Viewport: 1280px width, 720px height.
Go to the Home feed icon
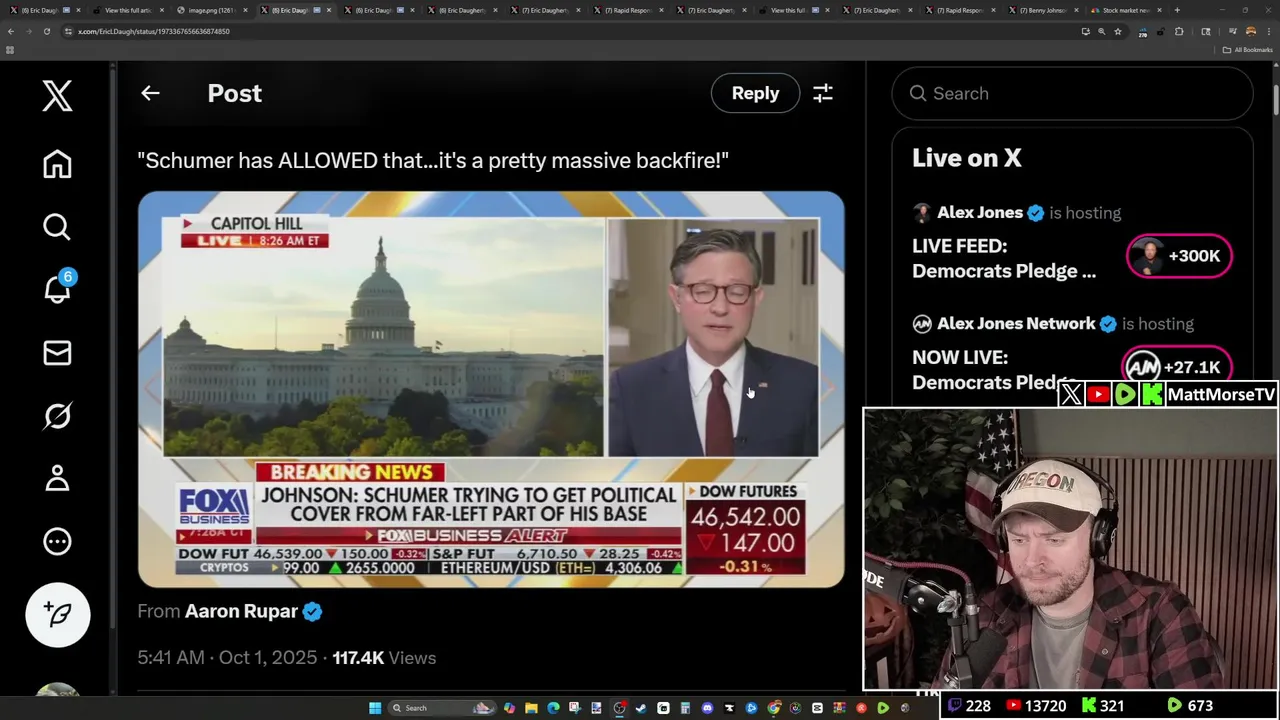(x=57, y=163)
